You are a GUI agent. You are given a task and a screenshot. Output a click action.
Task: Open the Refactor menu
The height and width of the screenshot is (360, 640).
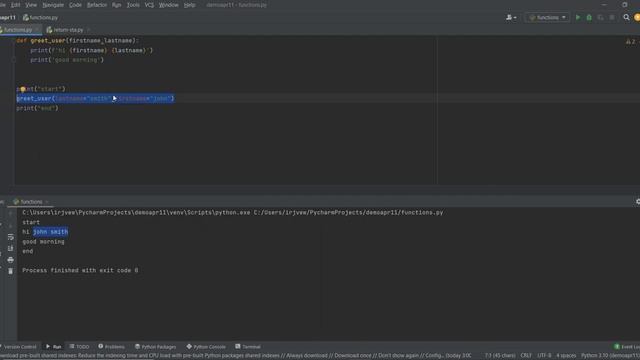click(97, 5)
